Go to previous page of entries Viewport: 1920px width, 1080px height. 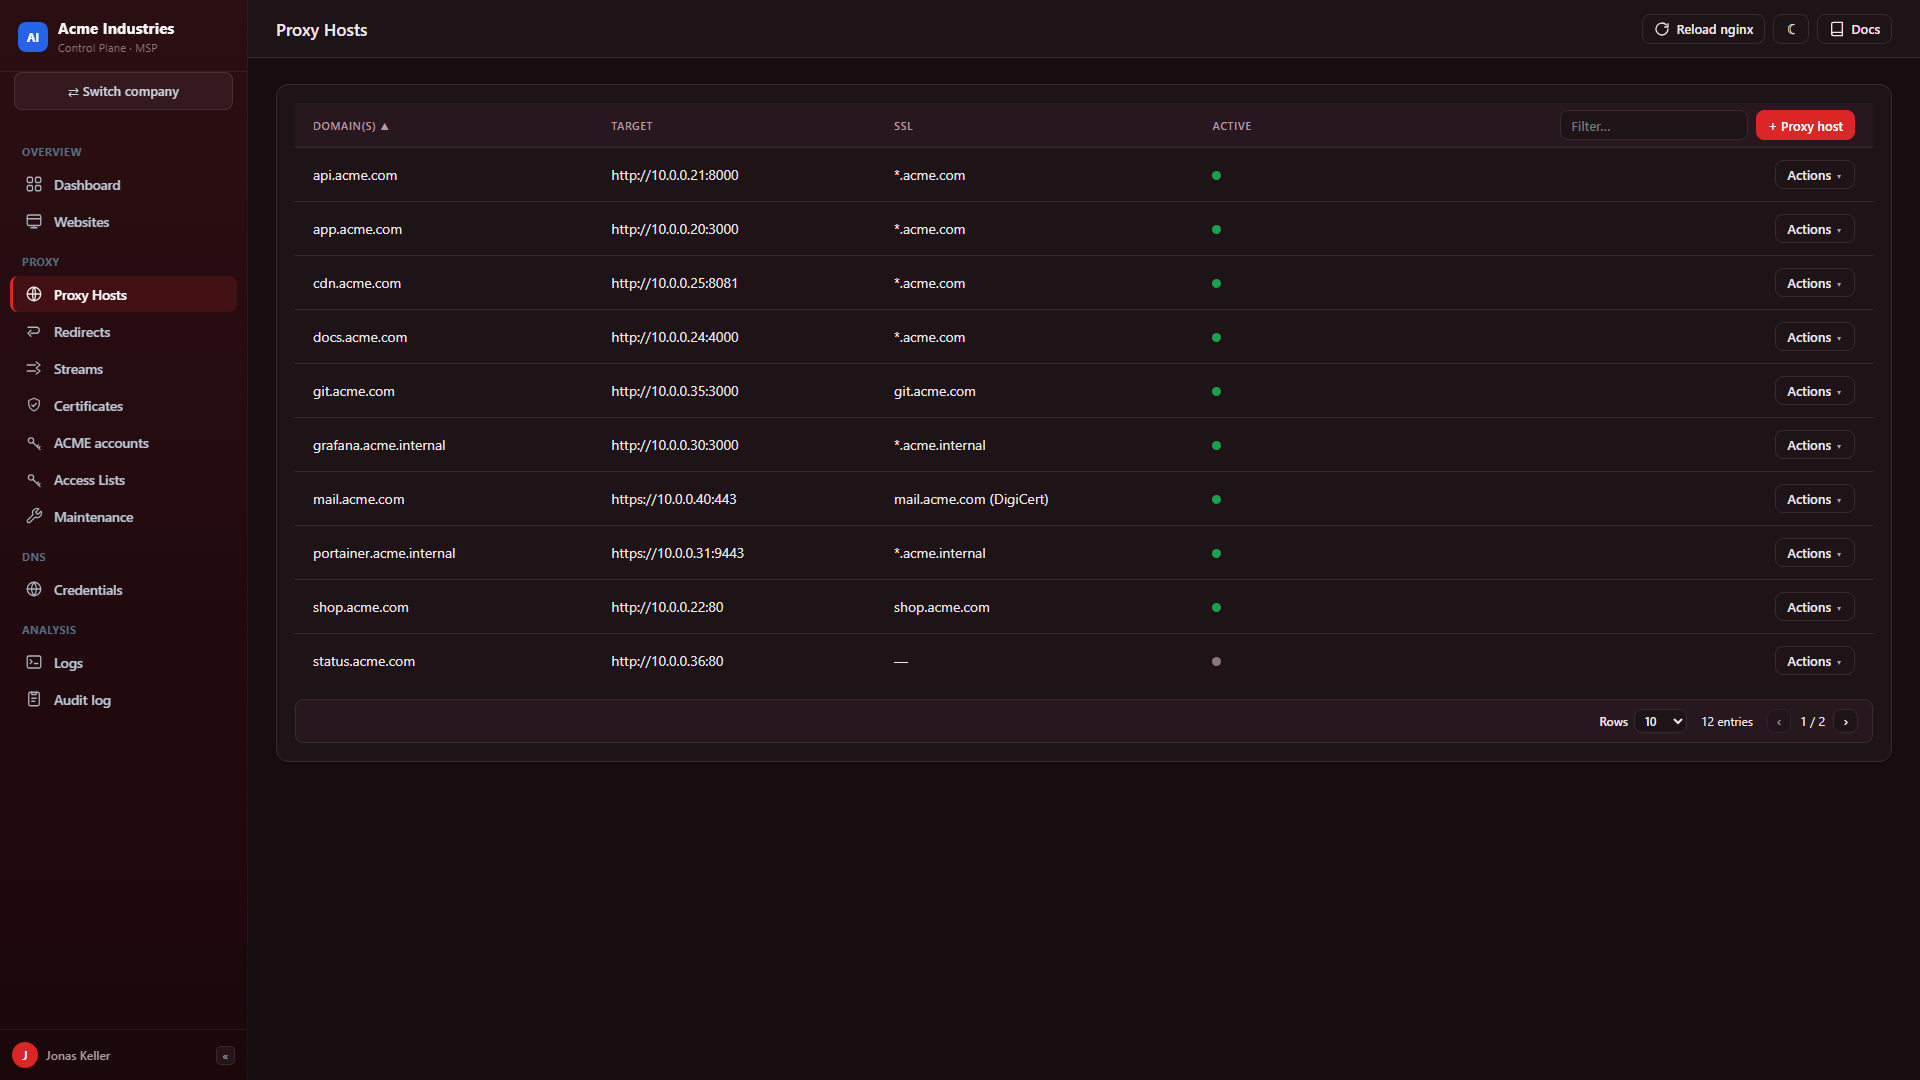(1779, 722)
